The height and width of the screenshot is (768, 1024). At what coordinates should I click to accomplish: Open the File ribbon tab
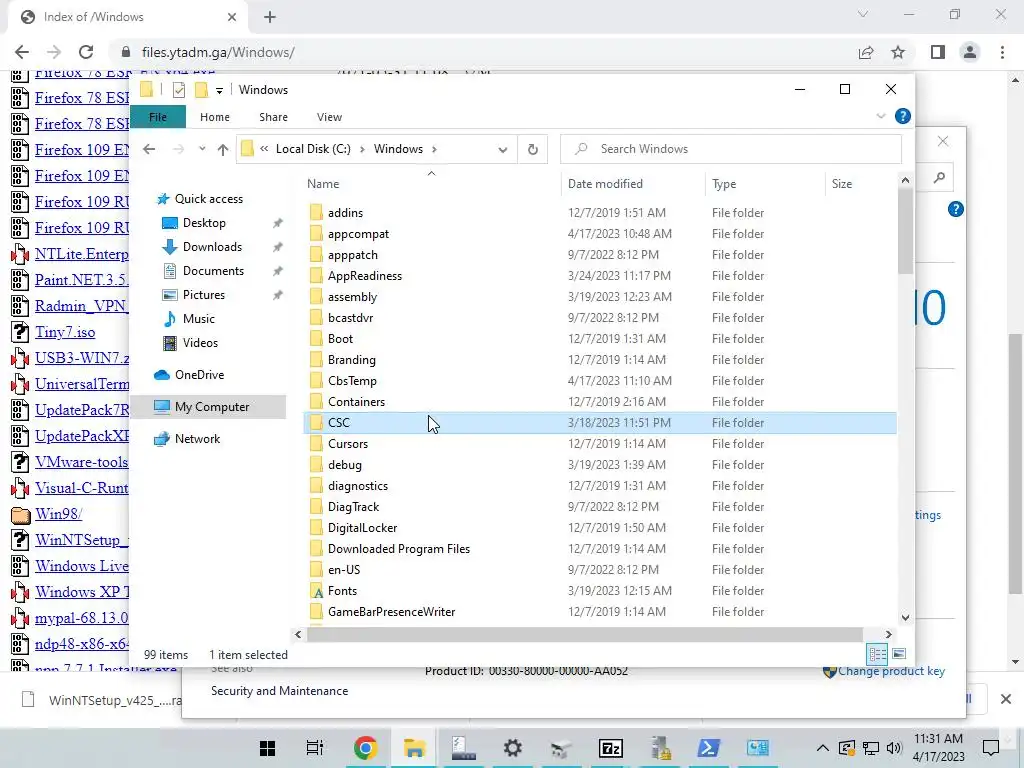point(158,117)
